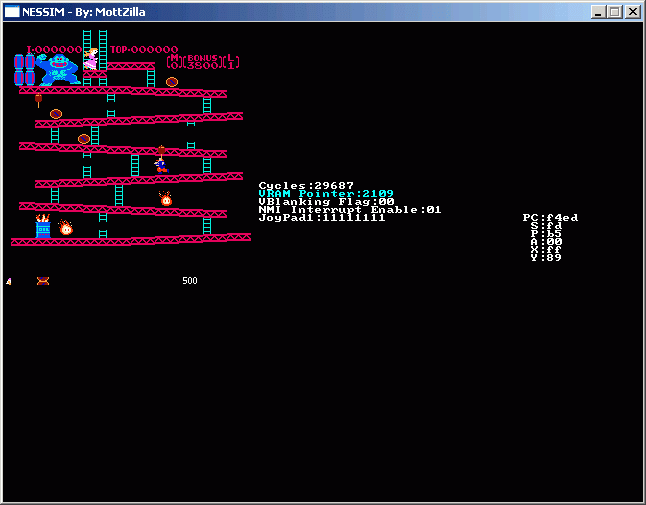Click the cyan VRAM Pointer line
Image resolution: width=646 pixels, height=505 pixels.
pyautogui.click(x=325, y=193)
